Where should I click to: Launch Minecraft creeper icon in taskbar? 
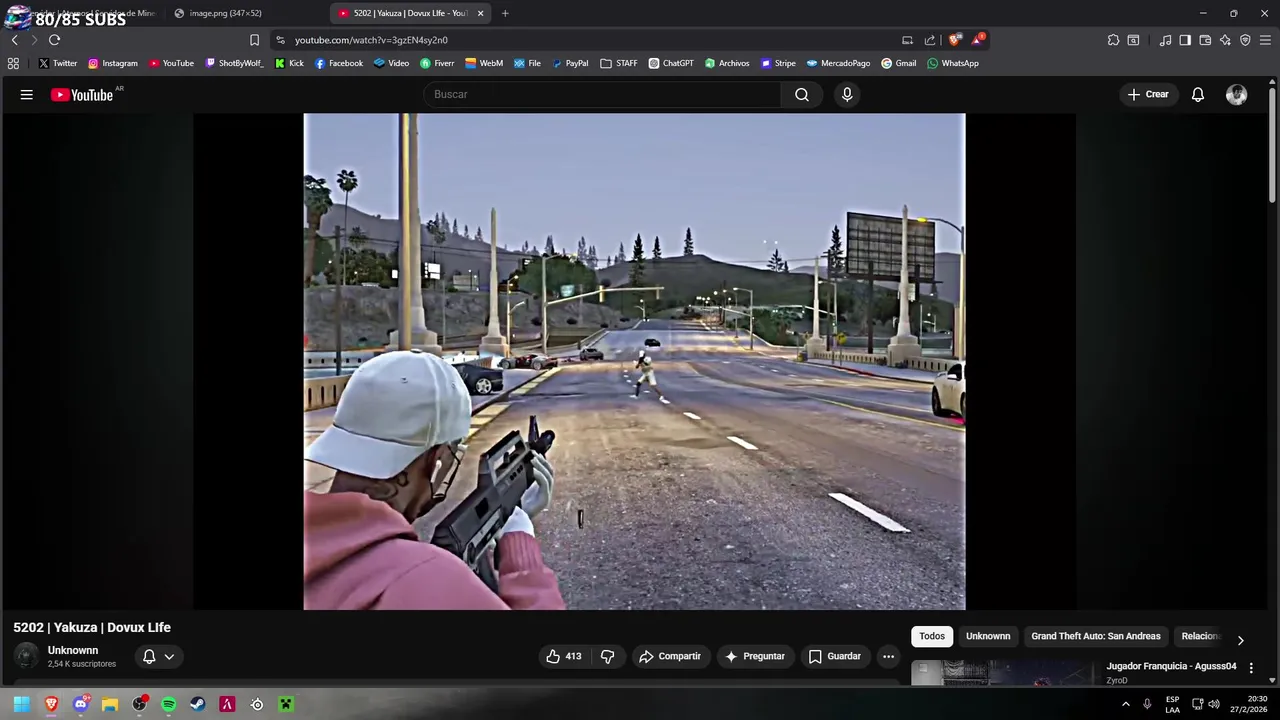tap(286, 704)
